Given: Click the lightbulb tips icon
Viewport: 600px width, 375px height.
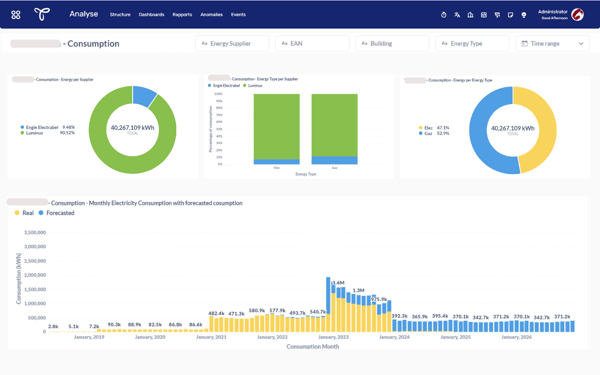Looking at the screenshot, I should point(524,15).
